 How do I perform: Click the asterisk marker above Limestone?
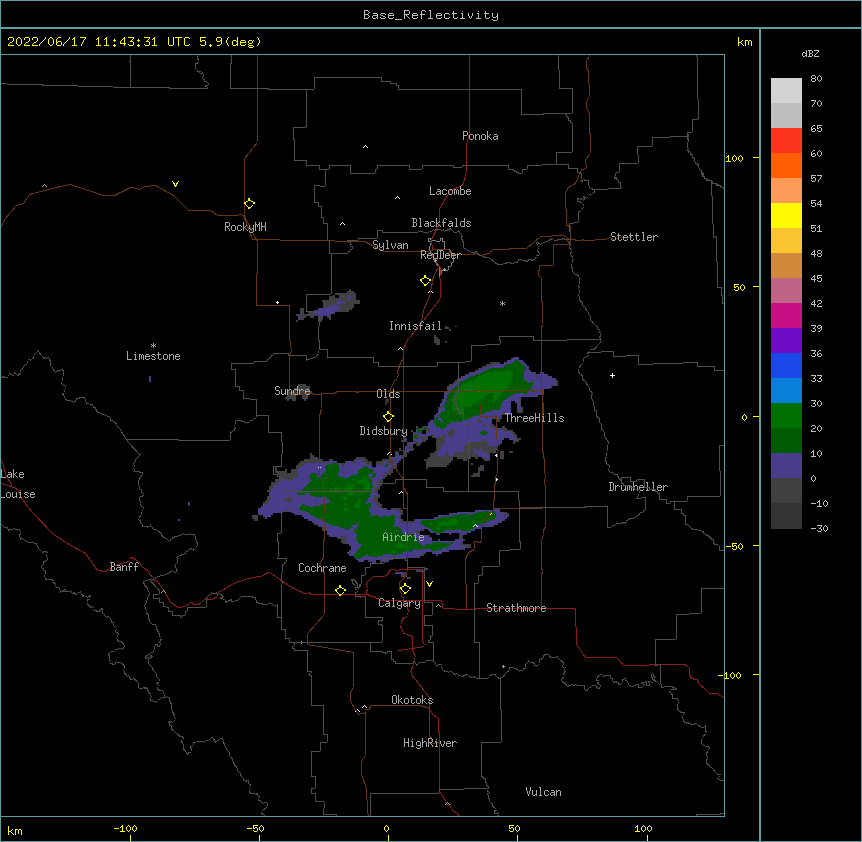[153, 346]
